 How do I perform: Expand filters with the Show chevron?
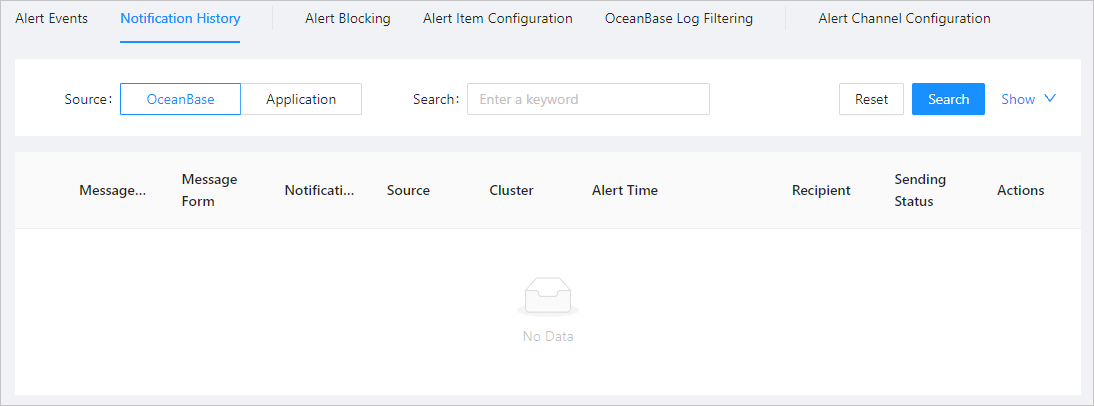(1049, 99)
